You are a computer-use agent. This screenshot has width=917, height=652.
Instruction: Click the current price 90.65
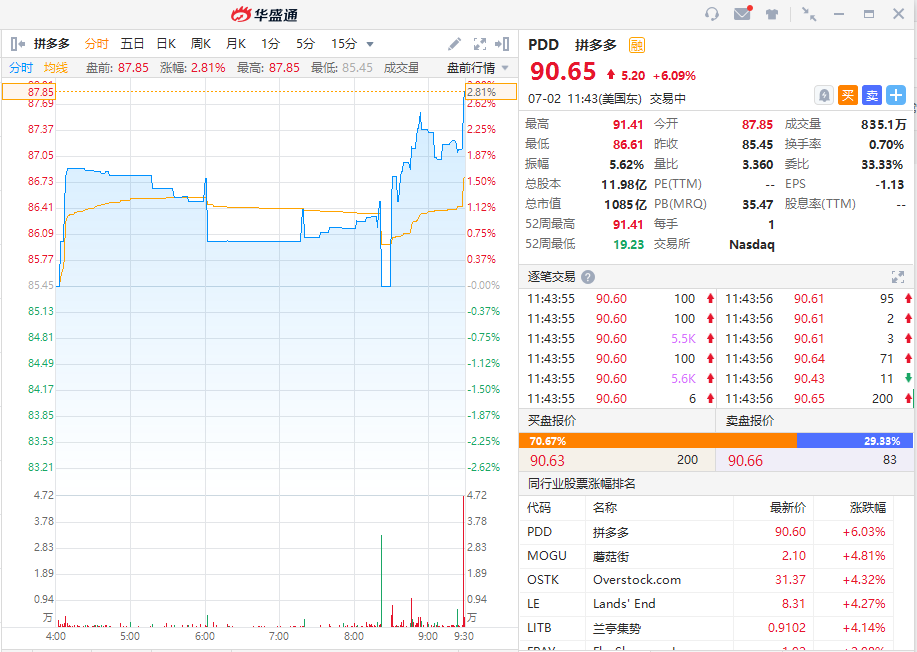[563, 72]
